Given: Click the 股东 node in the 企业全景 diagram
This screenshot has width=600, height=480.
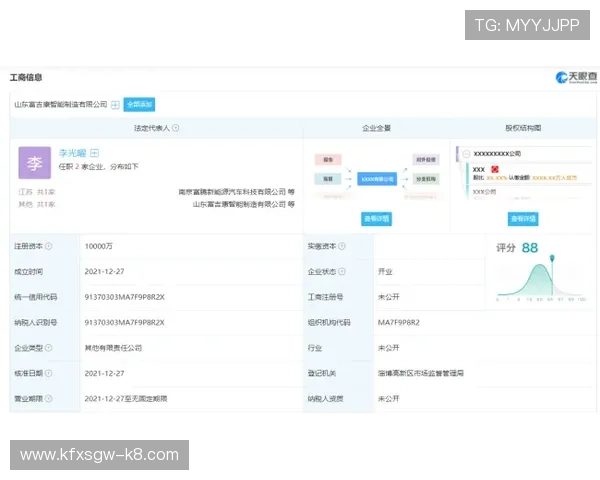Looking at the screenshot, I should pos(328,159).
